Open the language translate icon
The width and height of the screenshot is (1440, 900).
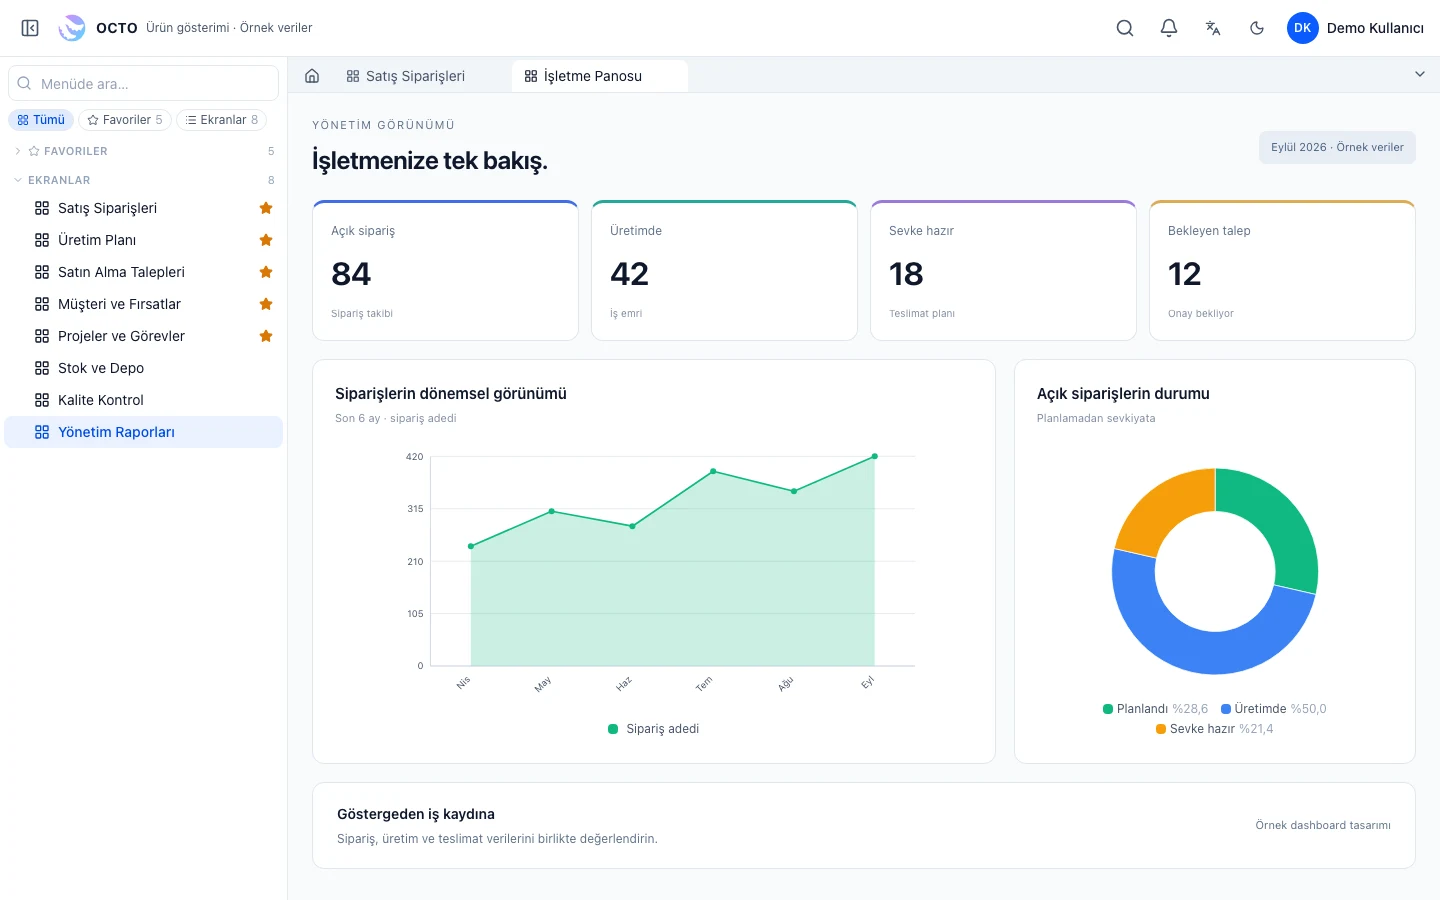tap(1213, 28)
